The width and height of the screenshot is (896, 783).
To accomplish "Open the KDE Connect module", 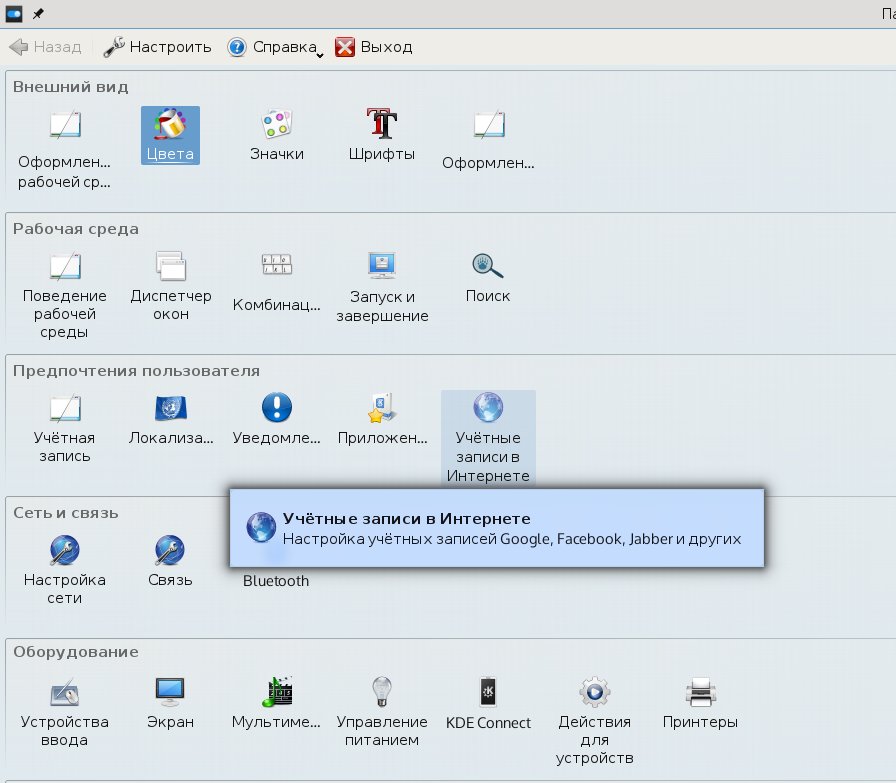I will pos(488,704).
